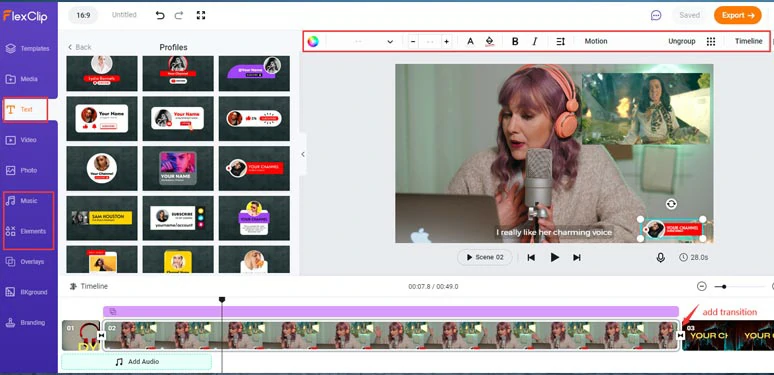
Task: Open the grid dots menu icon
Action: pos(711,41)
